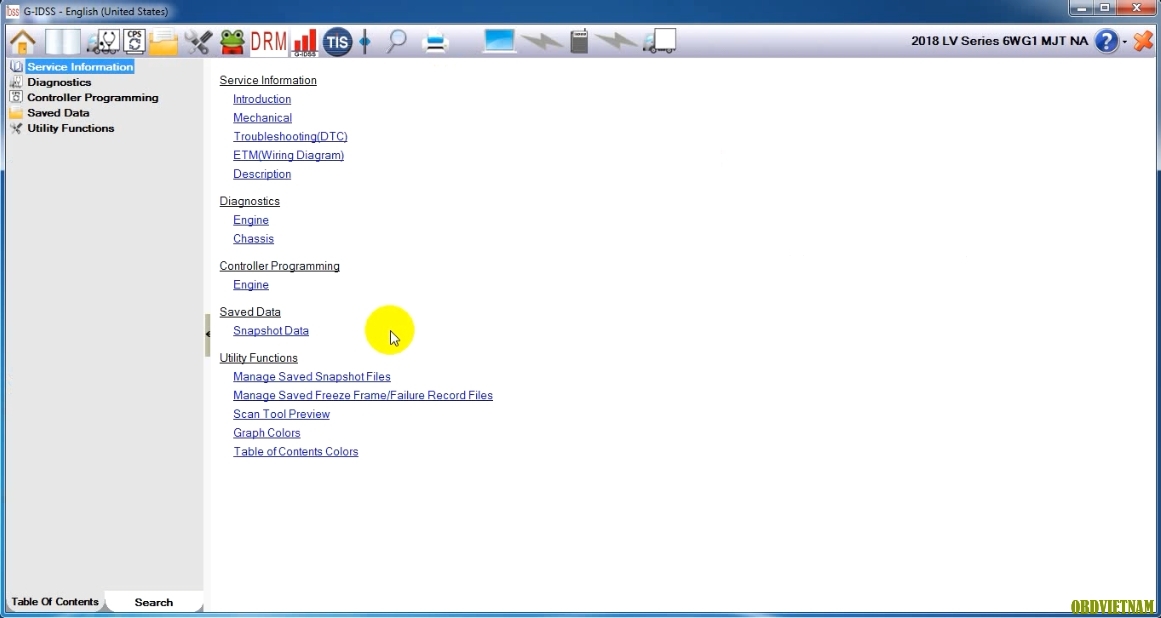Open the open-book Service Information toolbar icon

(63, 41)
